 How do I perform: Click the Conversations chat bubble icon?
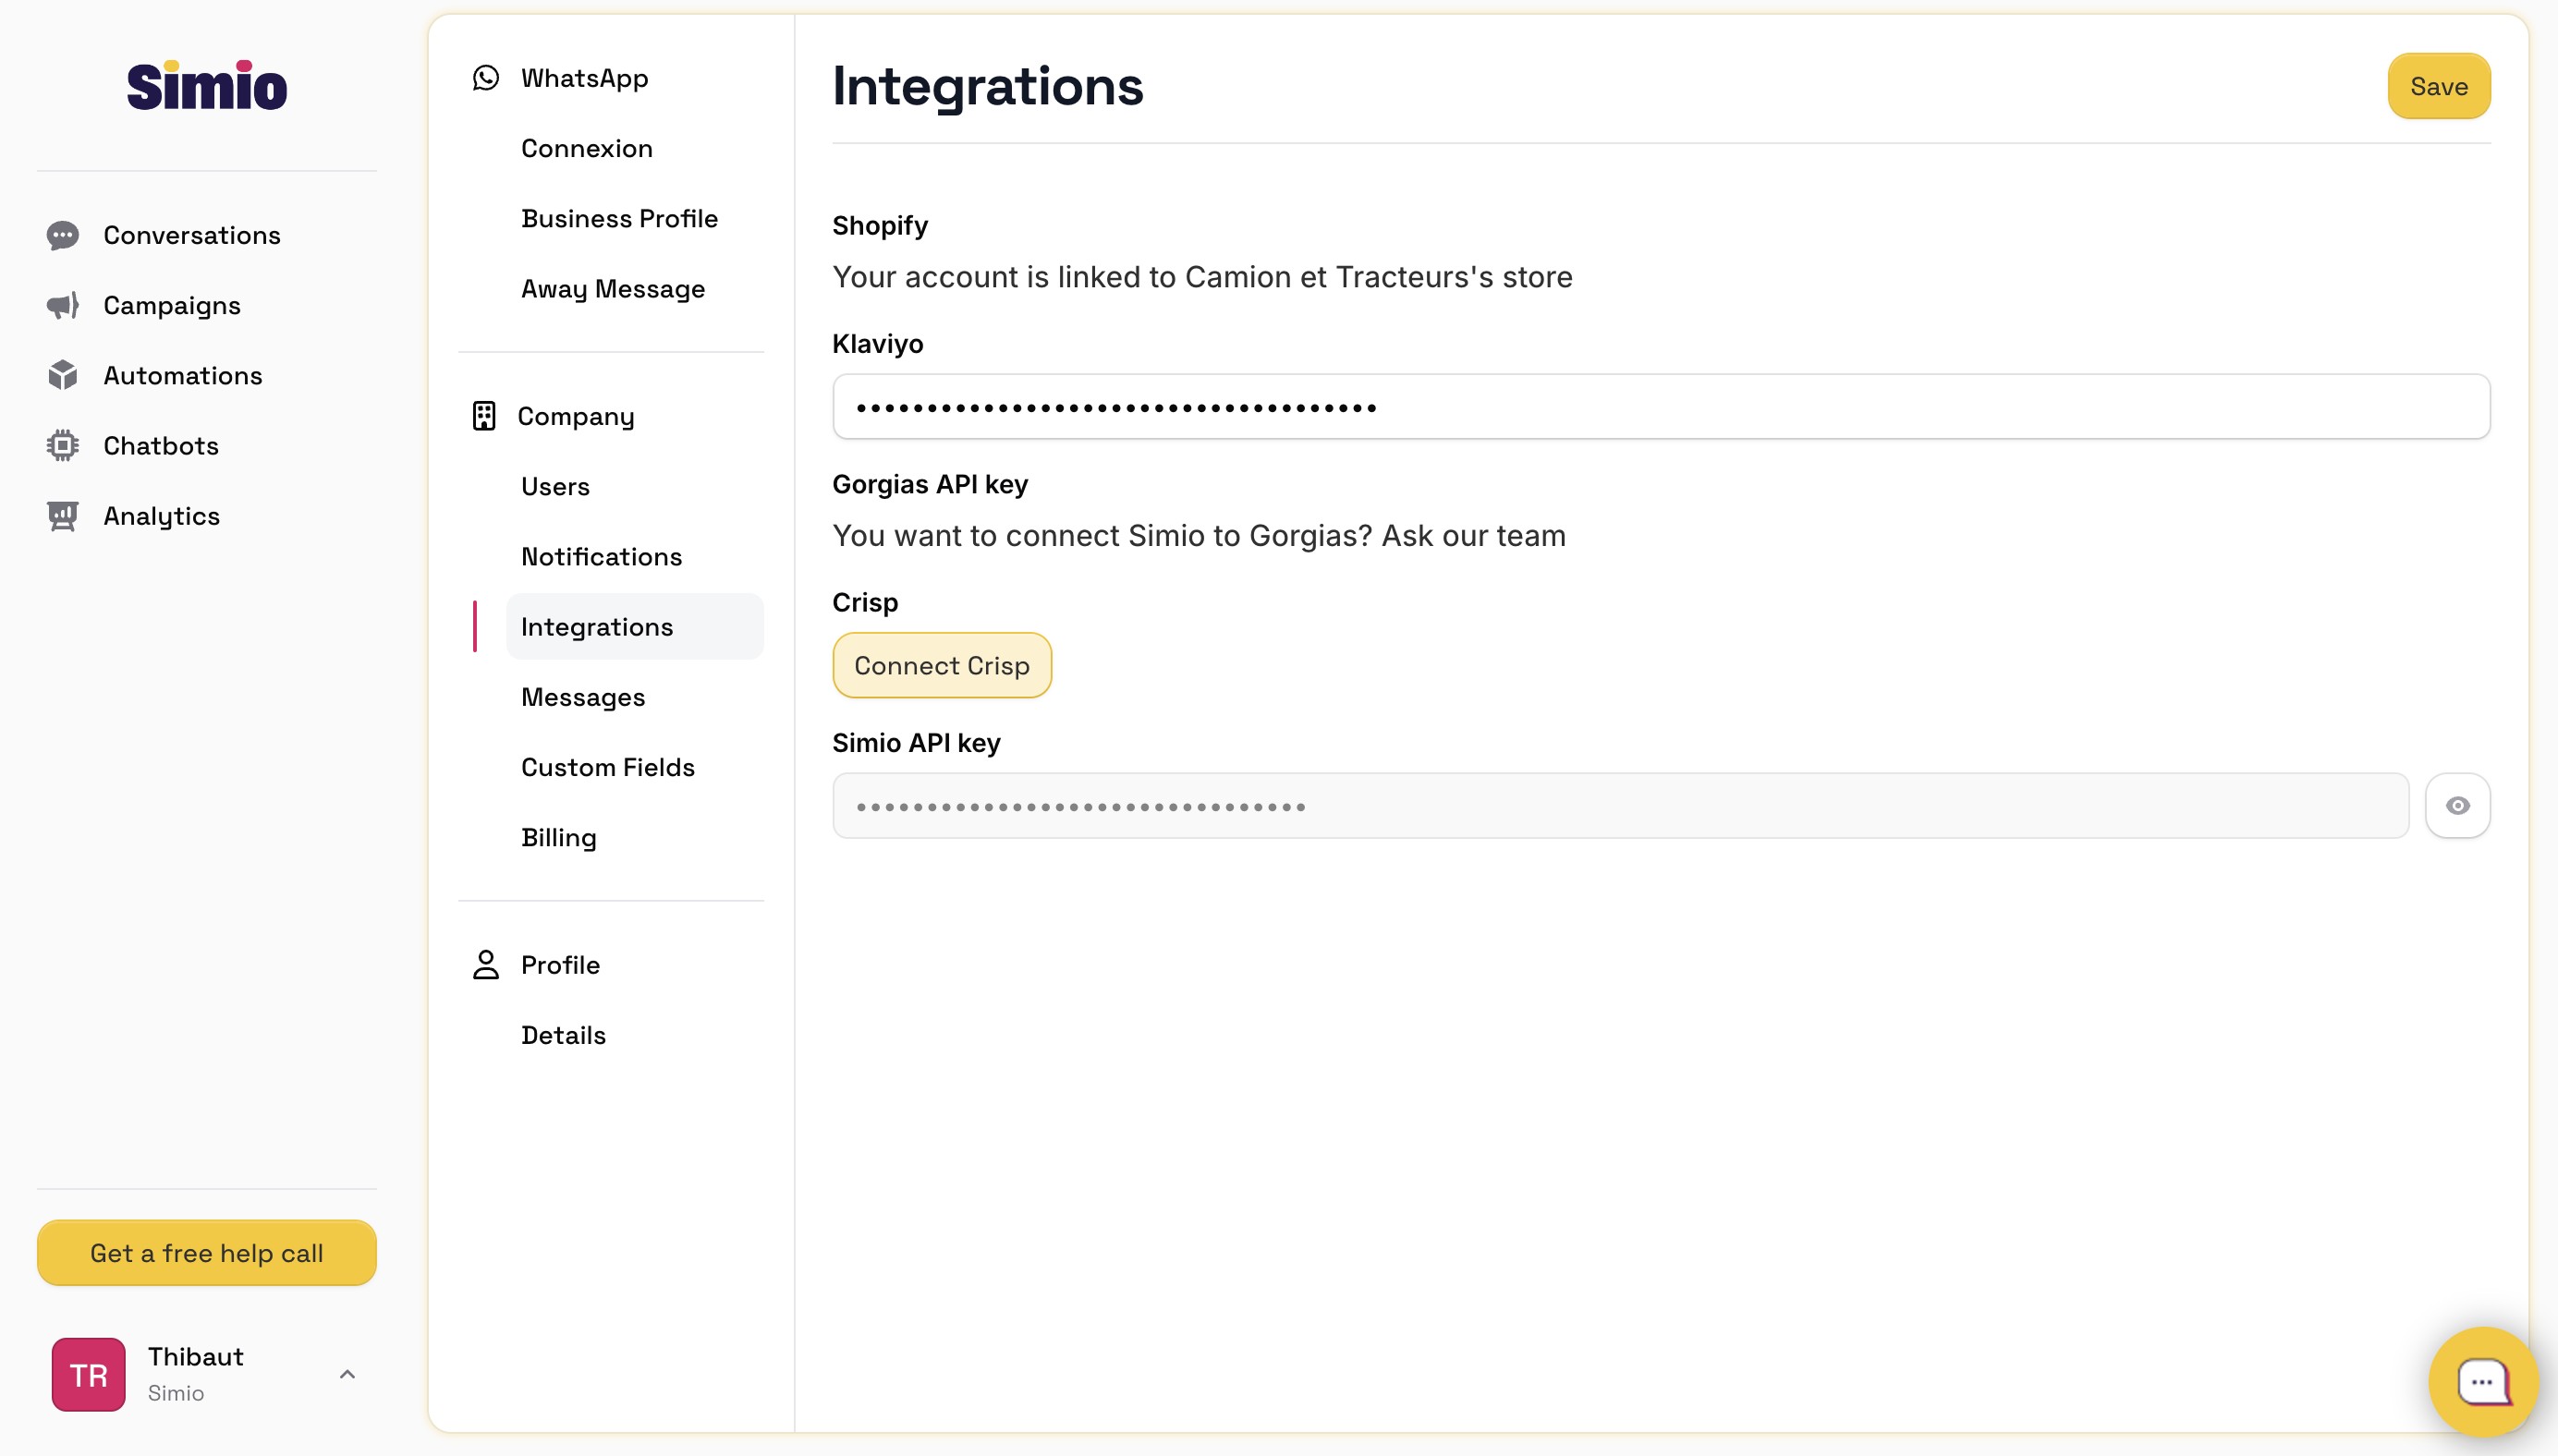pos(63,235)
